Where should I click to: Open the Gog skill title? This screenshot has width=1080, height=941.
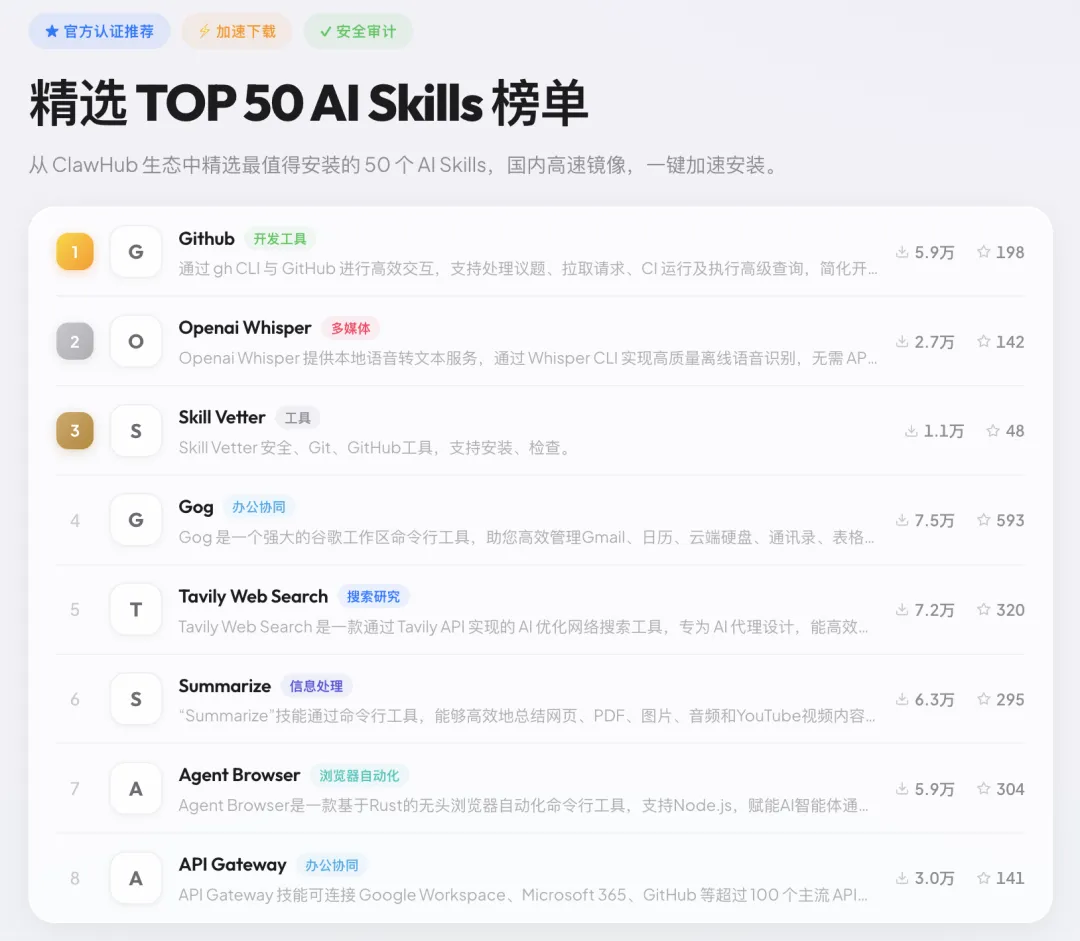[x=196, y=507]
